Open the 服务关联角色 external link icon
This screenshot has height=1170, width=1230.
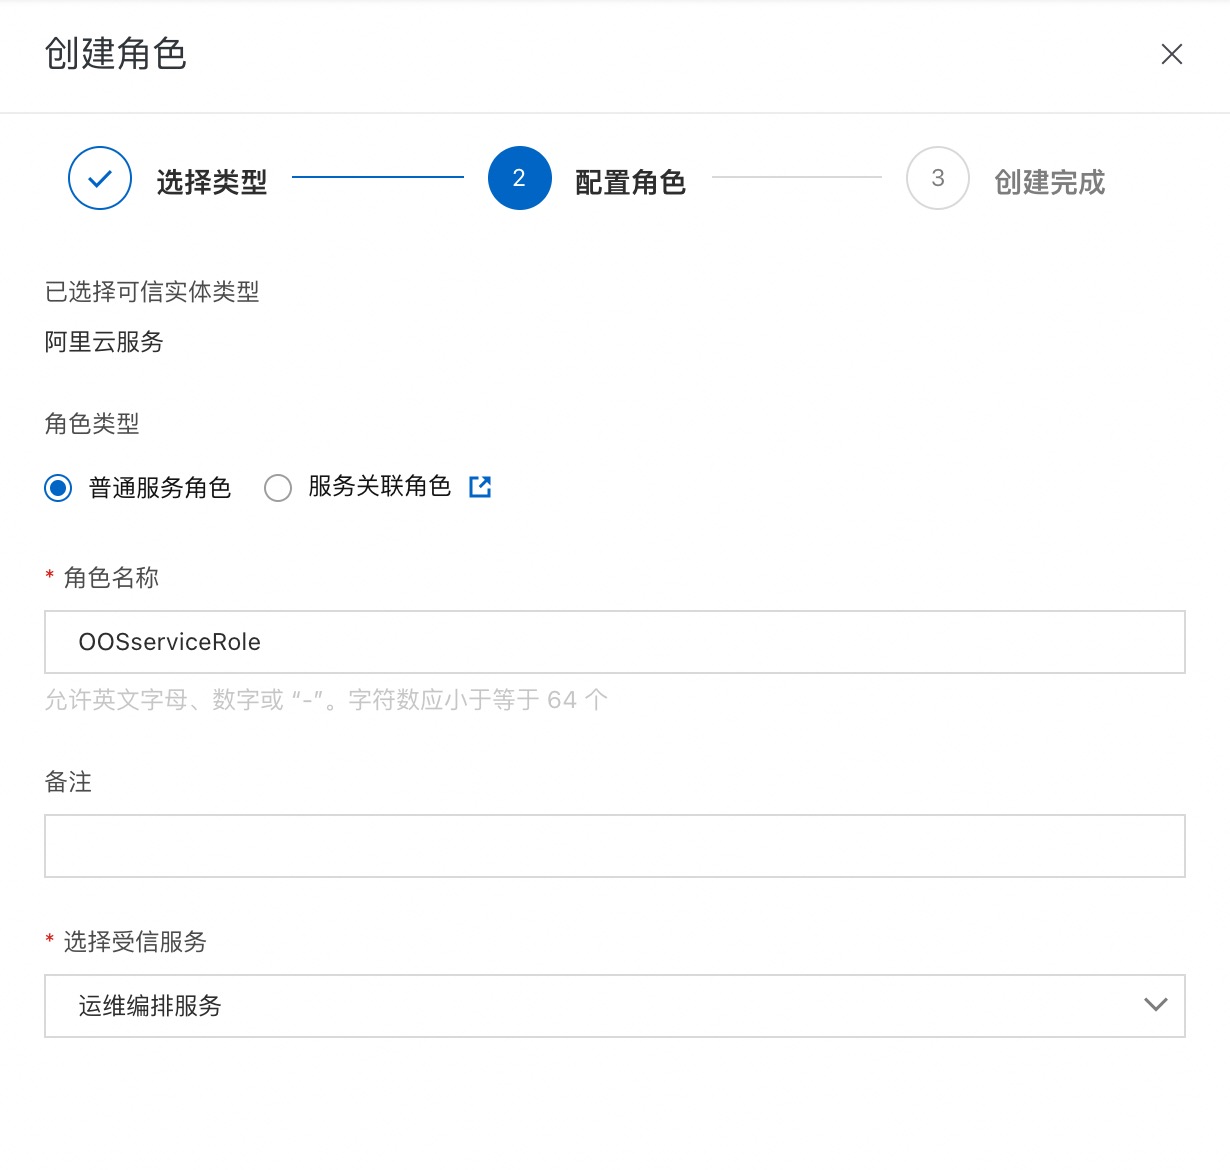[480, 487]
